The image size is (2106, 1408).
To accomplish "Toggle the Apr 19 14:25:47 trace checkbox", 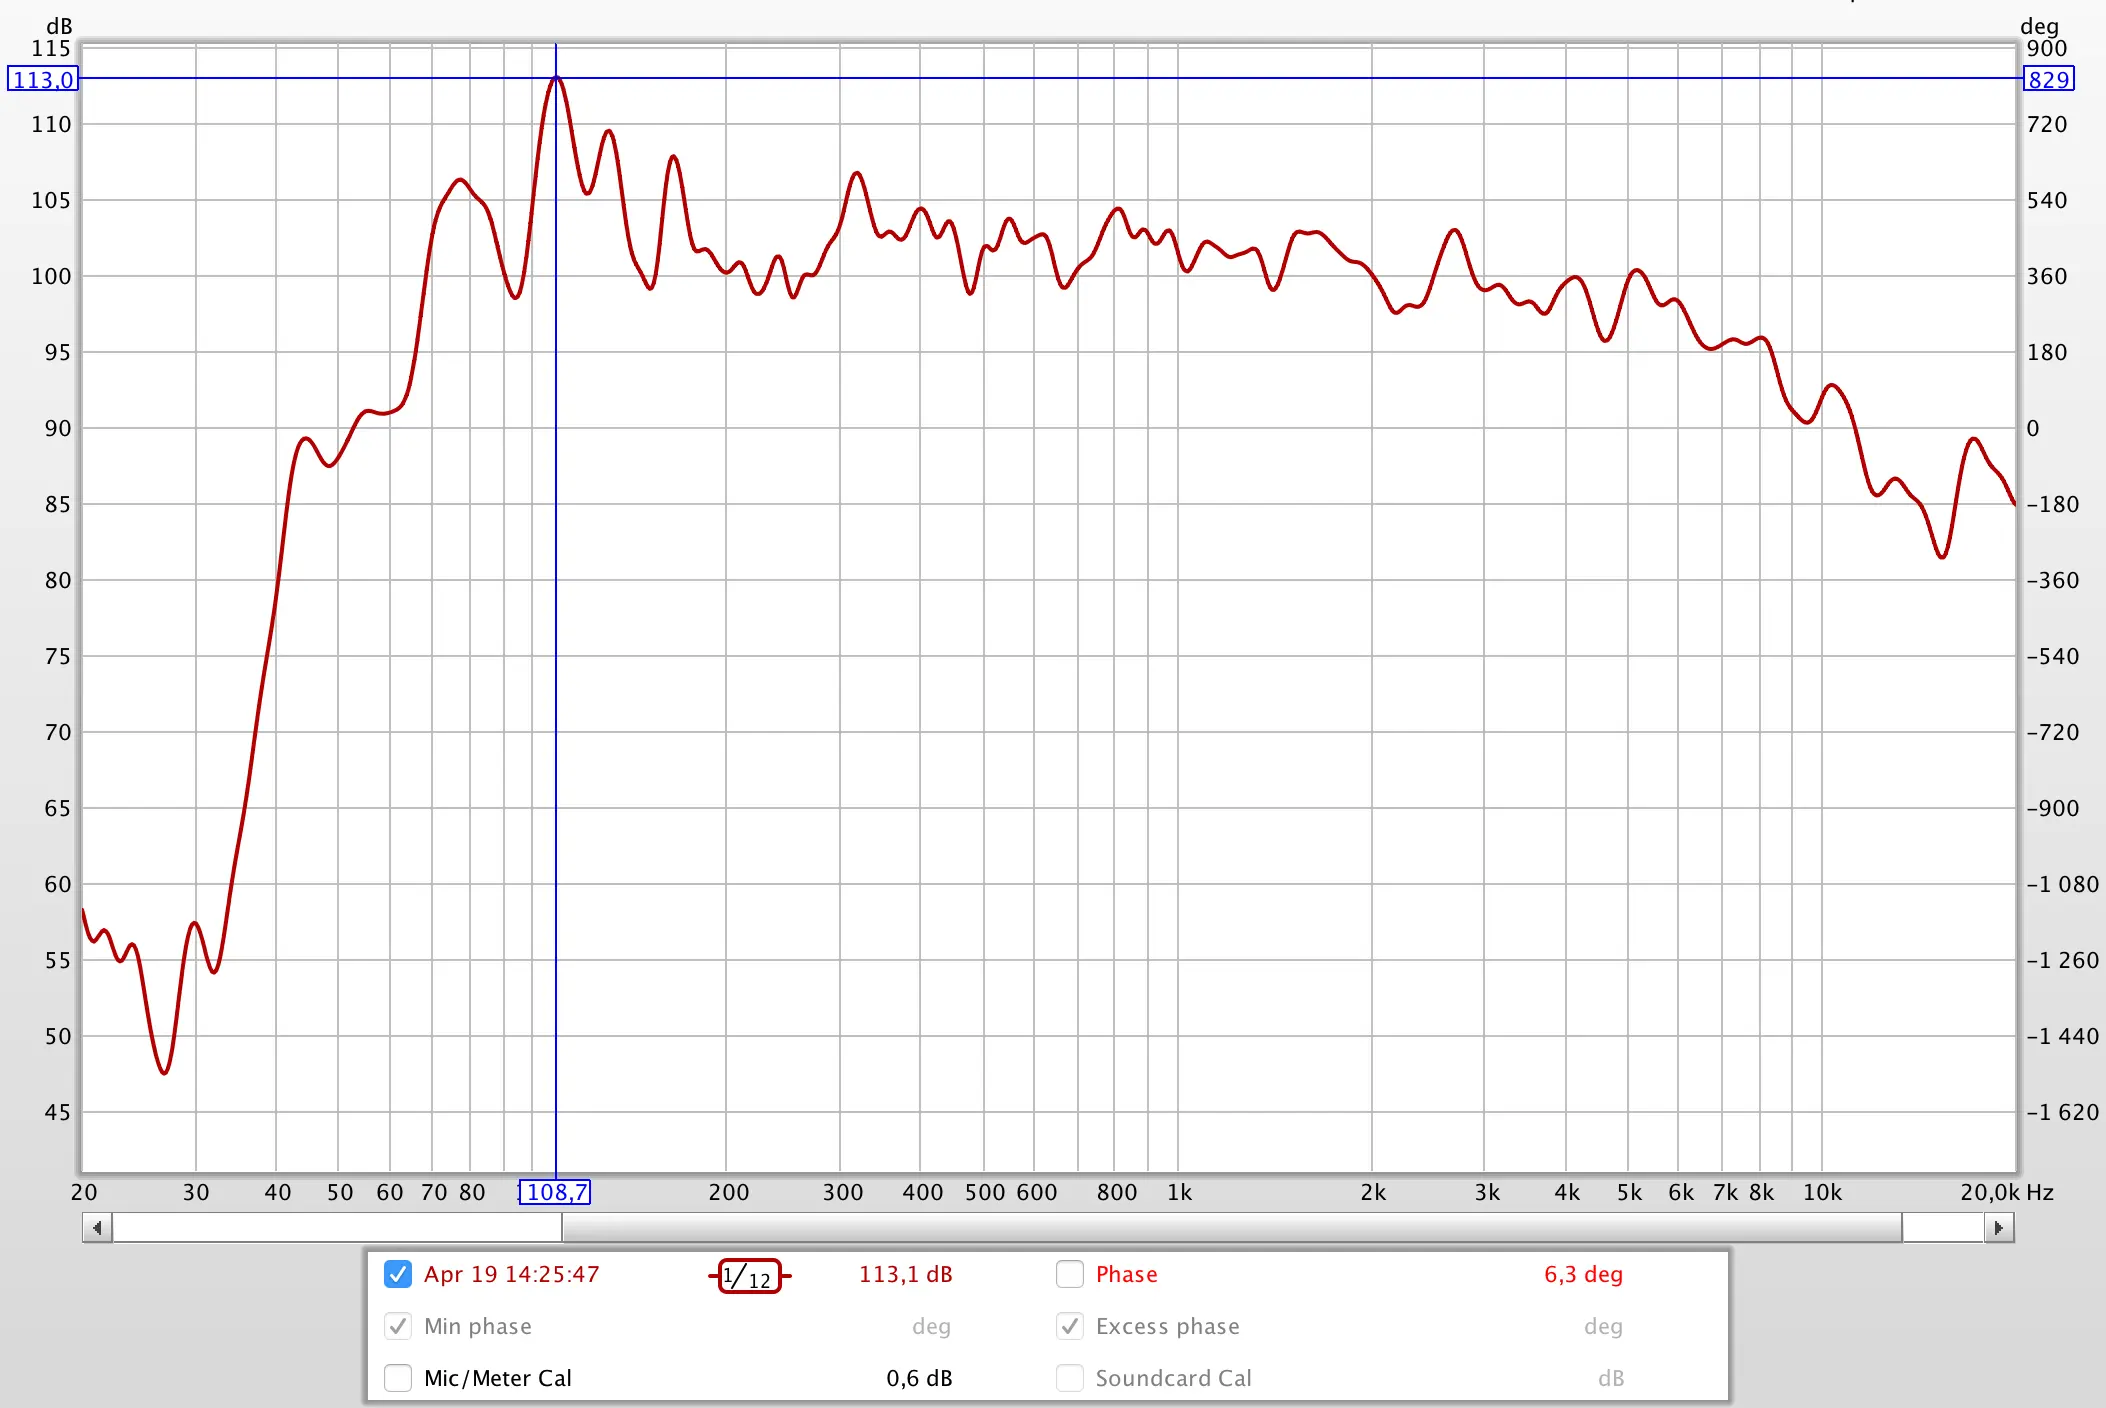I will click(398, 1274).
